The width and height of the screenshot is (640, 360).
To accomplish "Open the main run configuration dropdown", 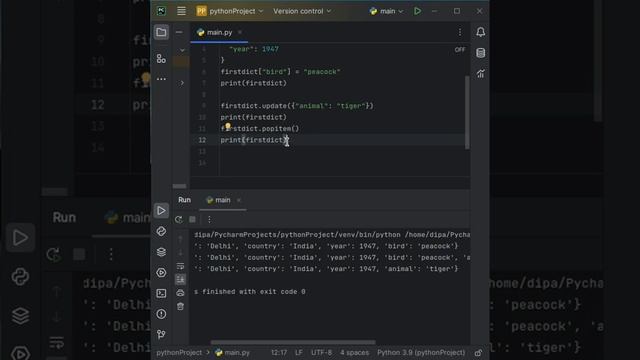I will [x=386, y=11].
